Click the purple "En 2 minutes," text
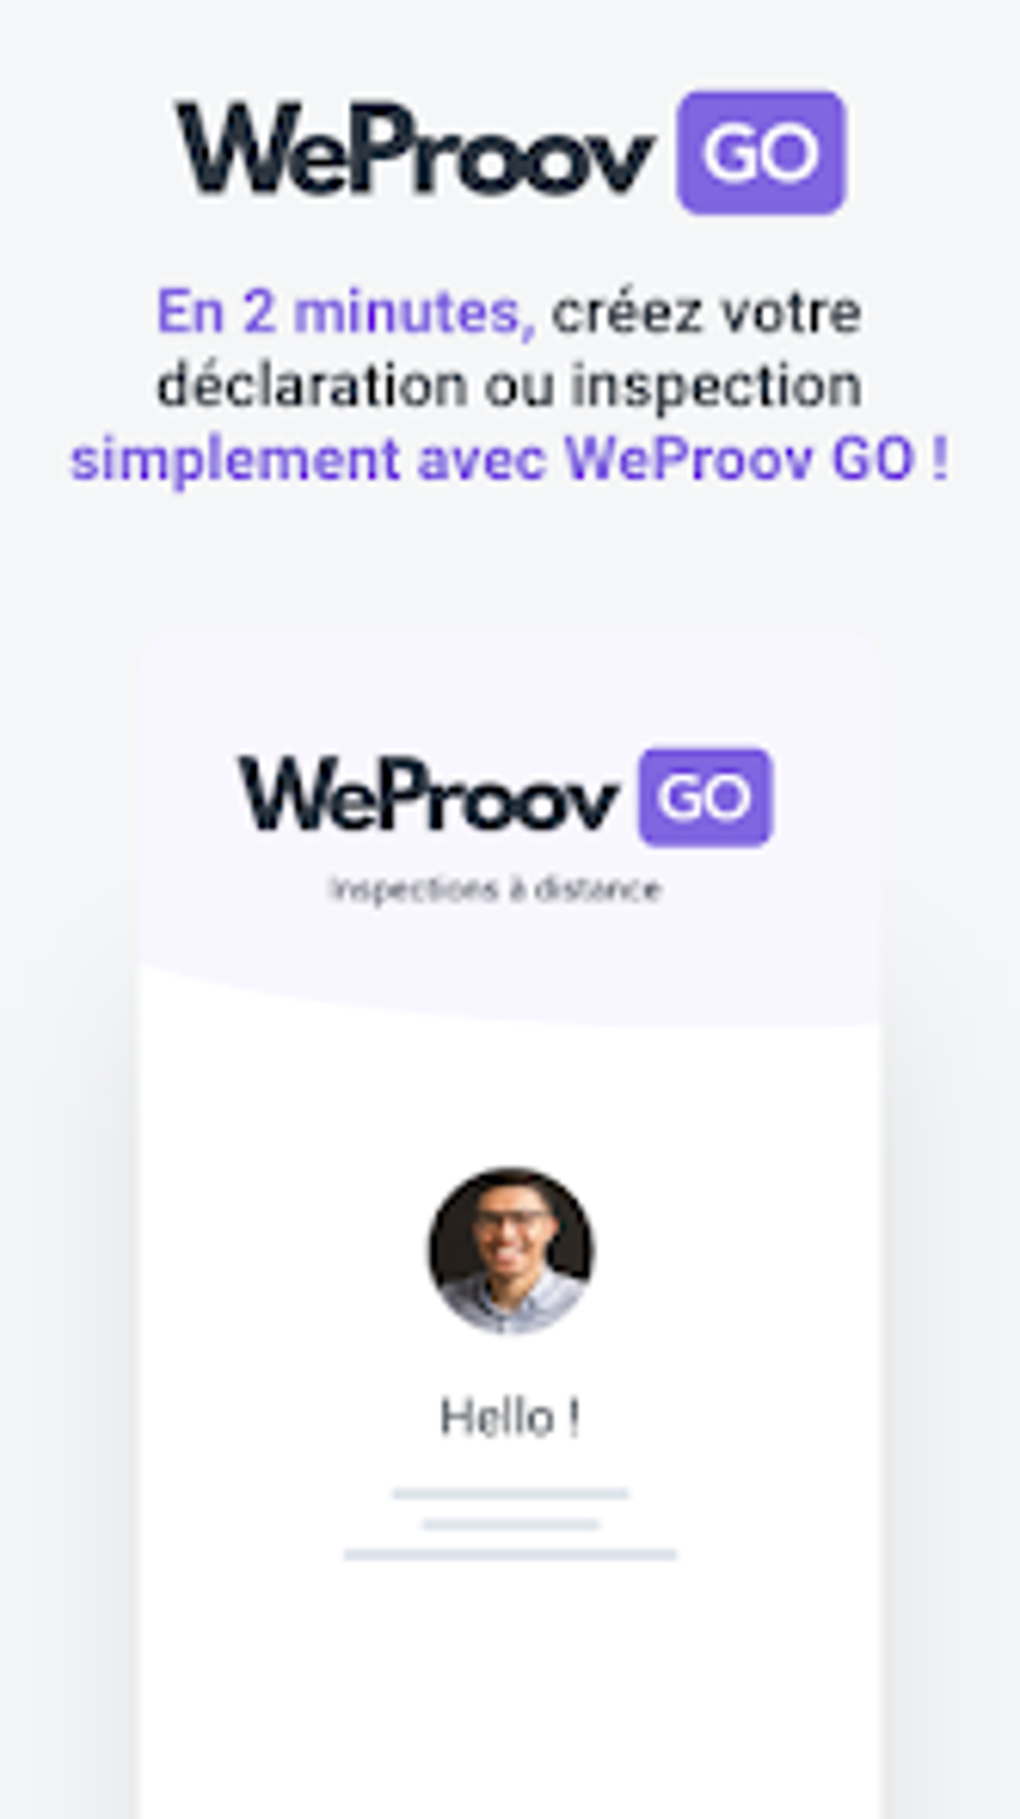The height and width of the screenshot is (1819, 1020). click(x=346, y=312)
